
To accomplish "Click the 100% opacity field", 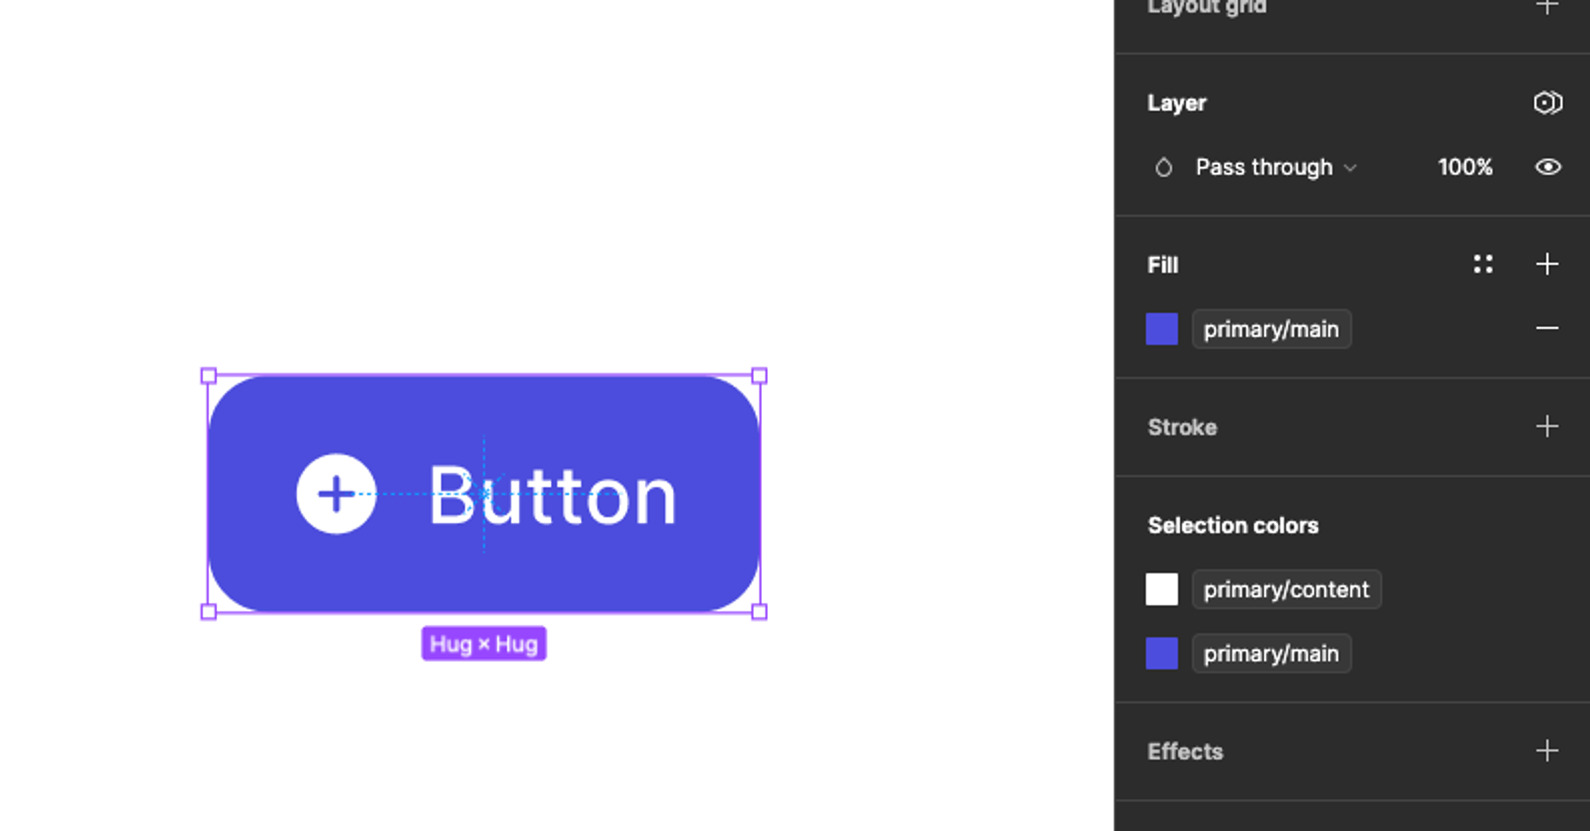I will (1465, 167).
